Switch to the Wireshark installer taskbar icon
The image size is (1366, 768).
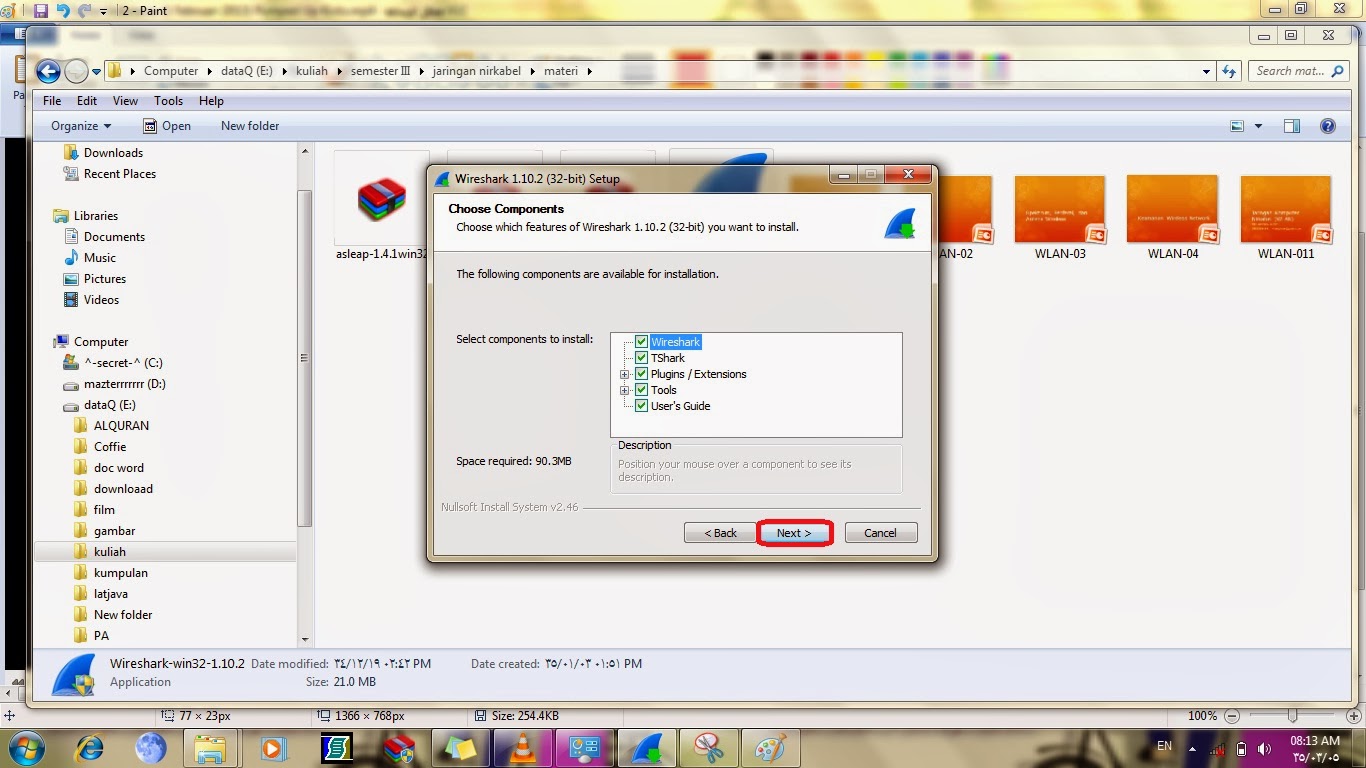click(x=646, y=749)
